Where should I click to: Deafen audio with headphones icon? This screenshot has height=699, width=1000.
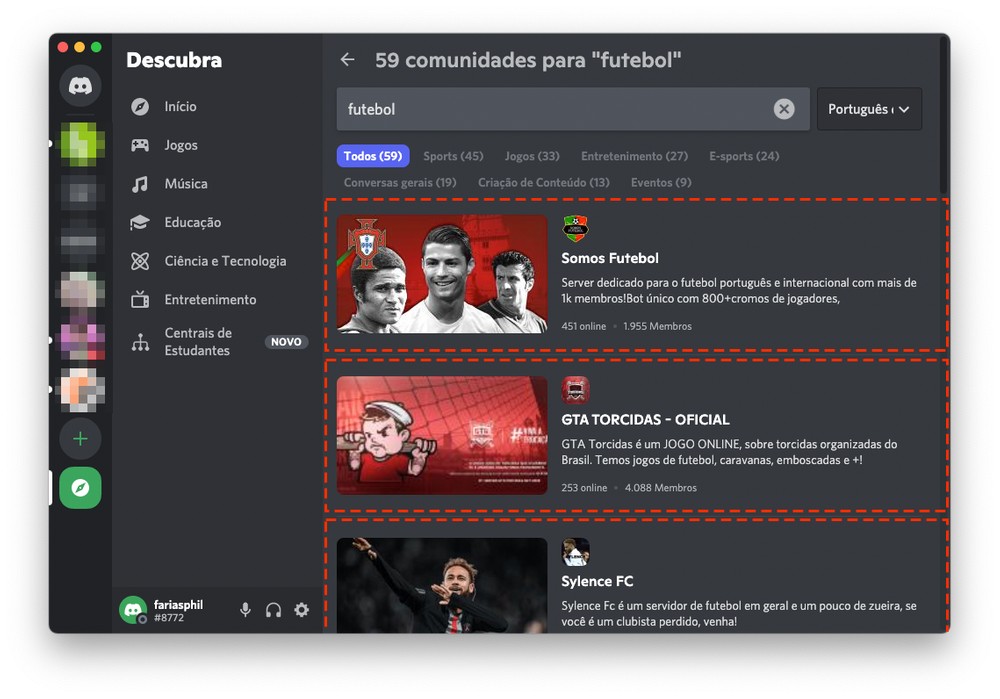click(274, 610)
